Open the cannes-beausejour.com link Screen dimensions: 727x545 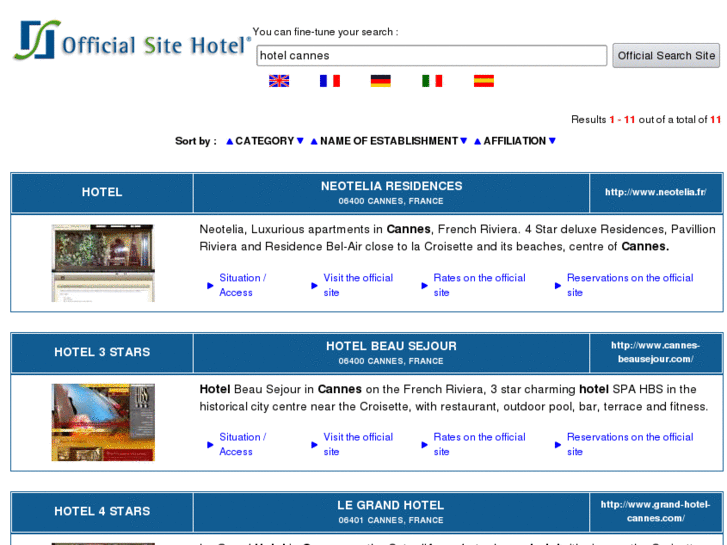[656, 352]
